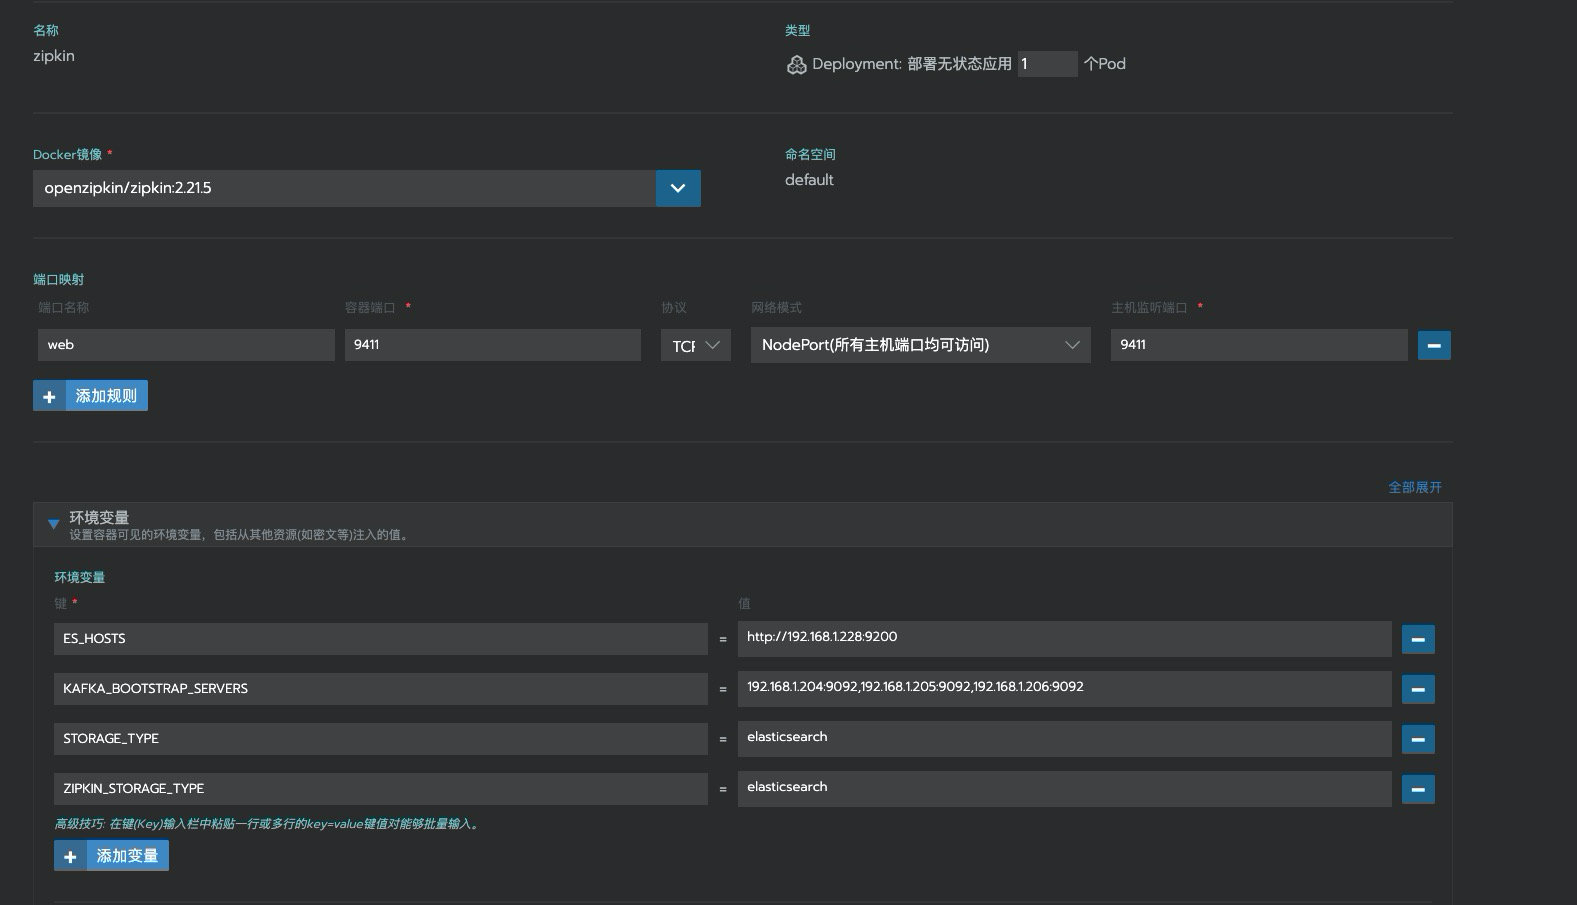This screenshot has height=905, width=1577.
Task: Remove the ES_HOSTS variable
Action: pyautogui.click(x=1418, y=639)
